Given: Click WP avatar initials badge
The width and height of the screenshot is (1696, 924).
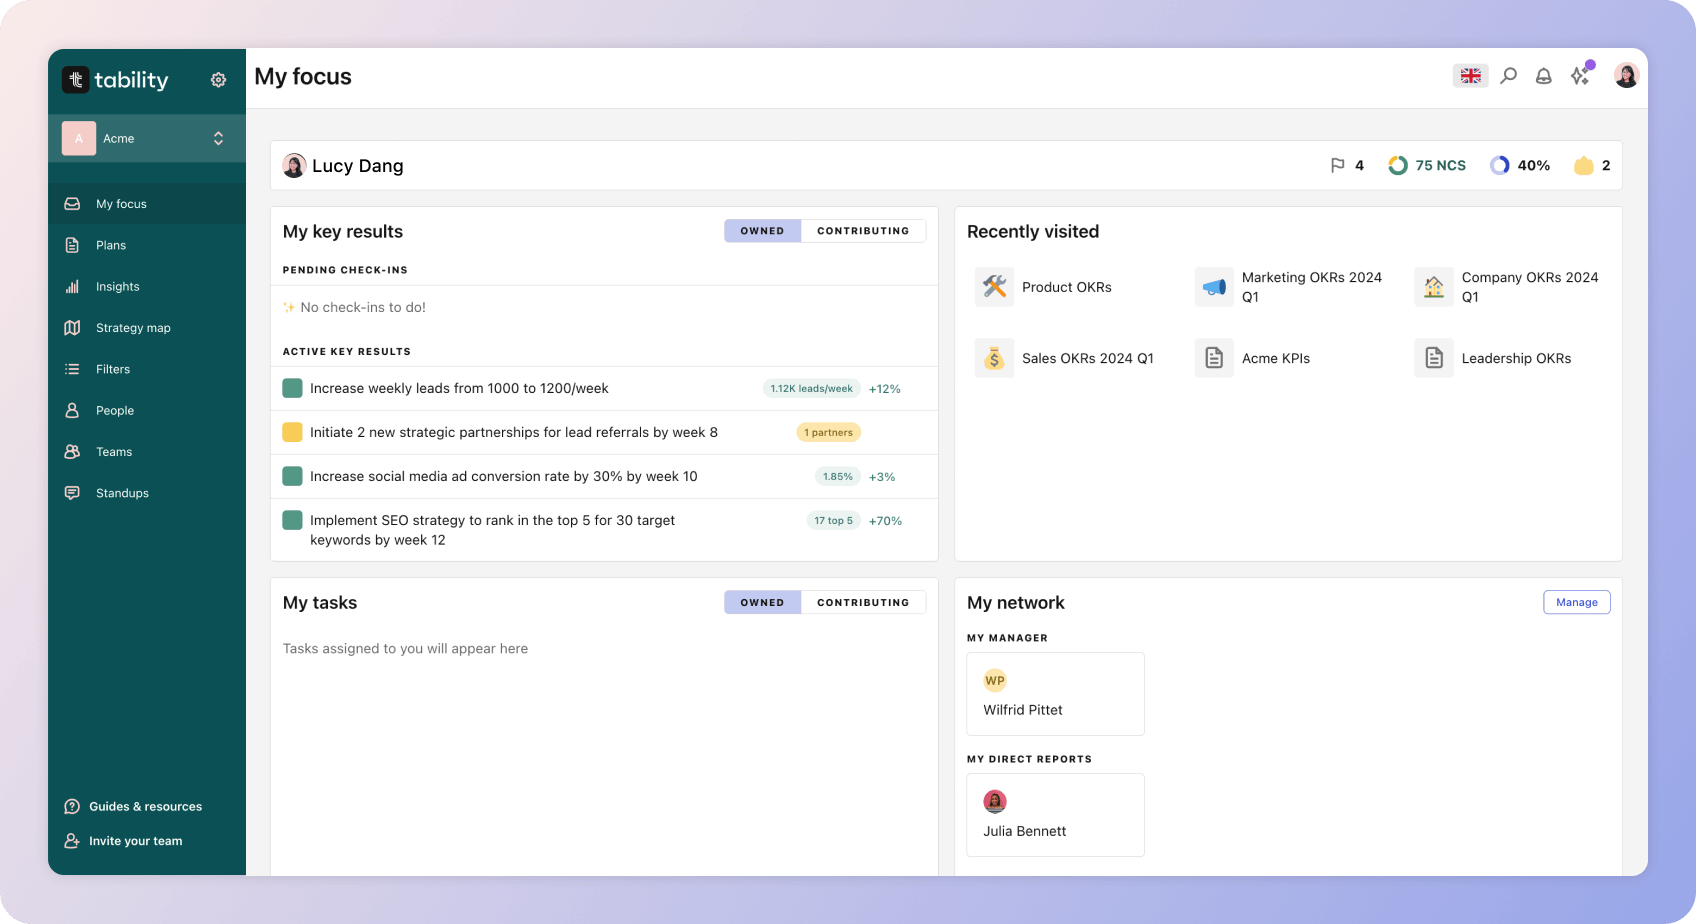Looking at the screenshot, I should pos(995,681).
